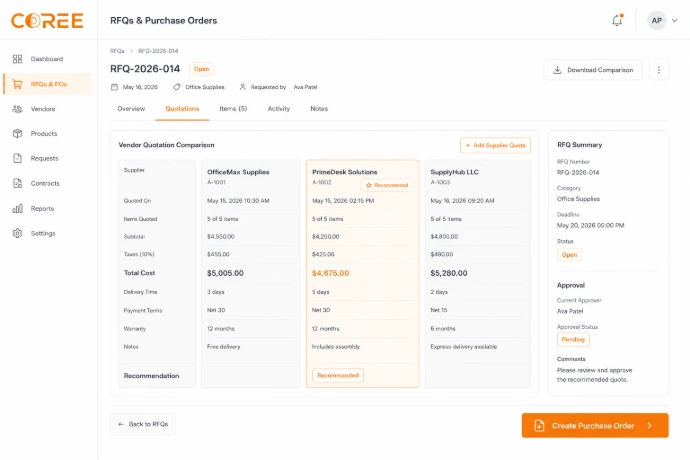Click RFQ-2026-014 breadcrumb
690x460 pixels.
(x=158, y=51)
